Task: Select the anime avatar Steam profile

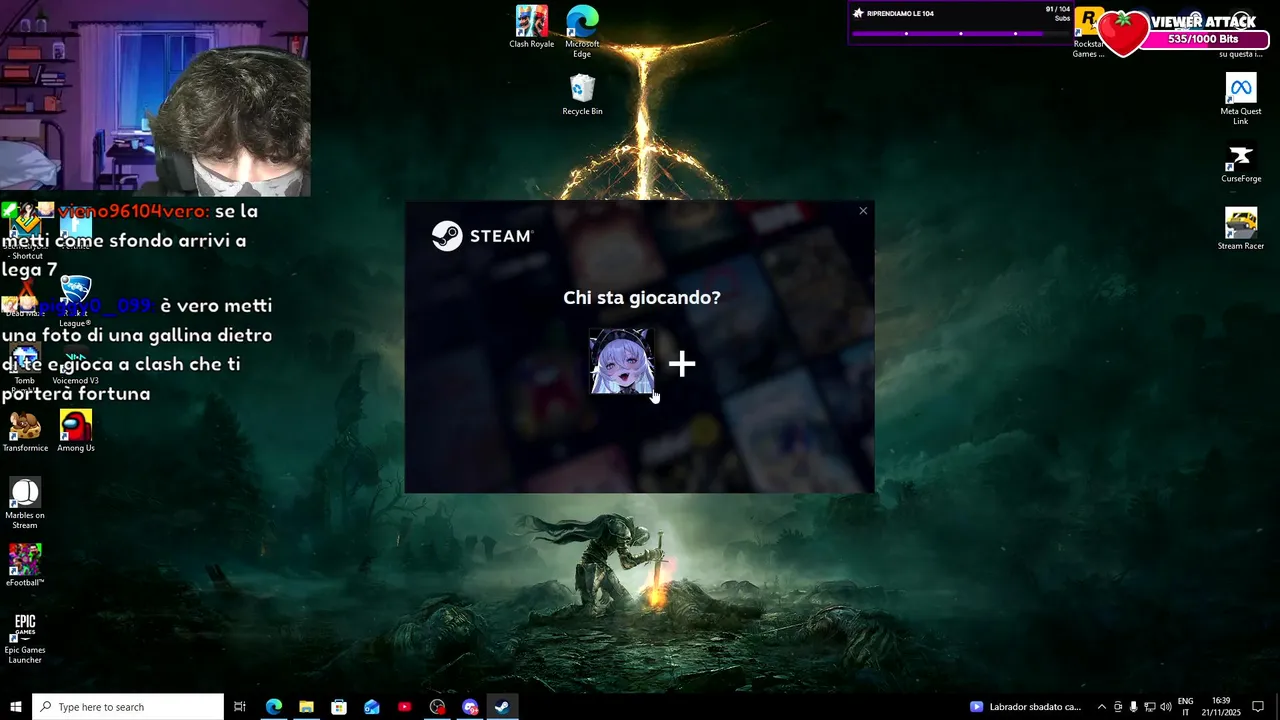Action: coord(622,361)
